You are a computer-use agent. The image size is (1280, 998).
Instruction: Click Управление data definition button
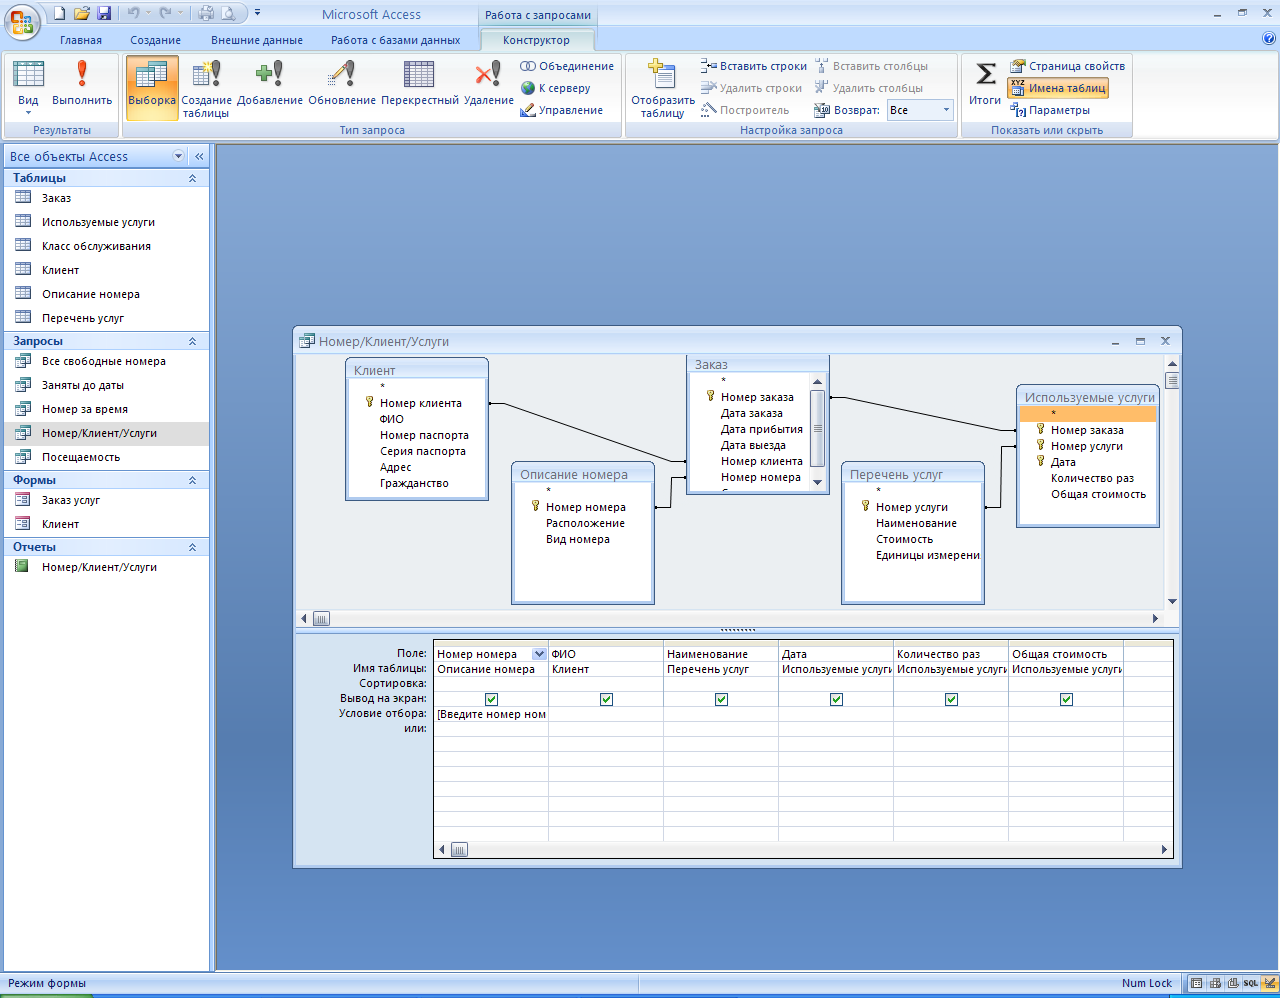click(x=562, y=110)
